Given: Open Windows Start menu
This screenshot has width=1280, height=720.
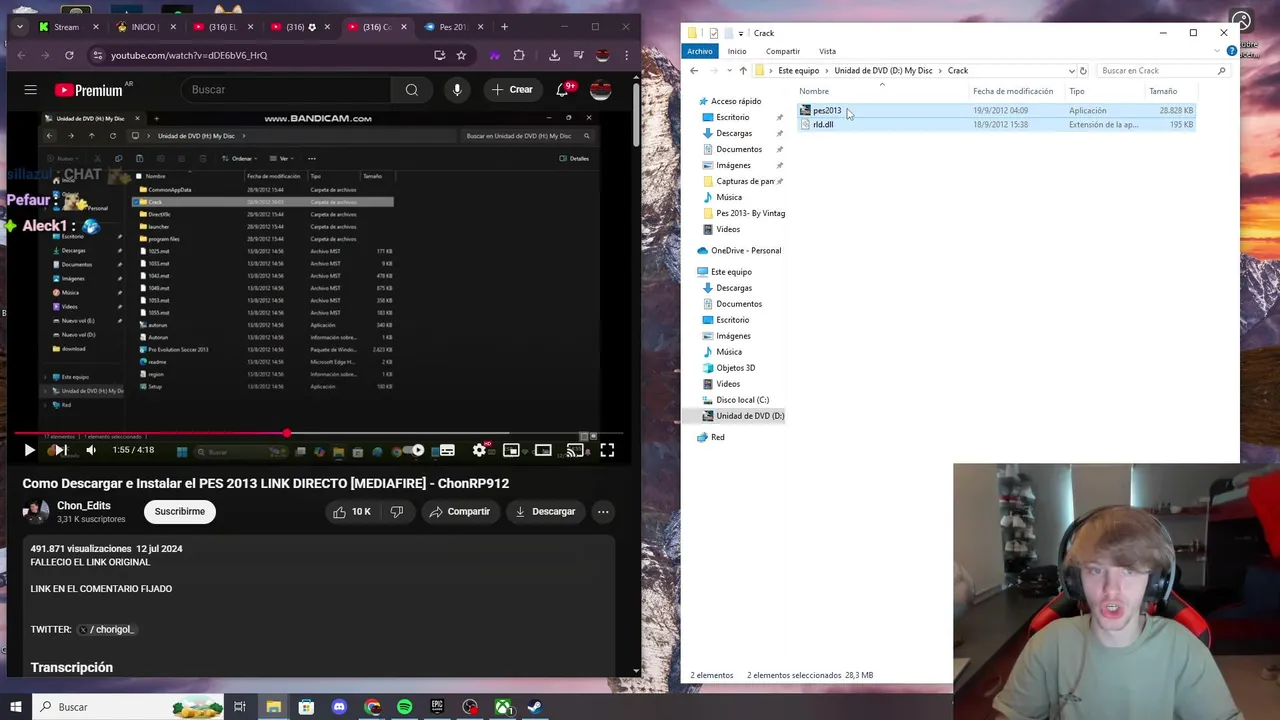Looking at the screenshot, I should (x=16, y=707).
